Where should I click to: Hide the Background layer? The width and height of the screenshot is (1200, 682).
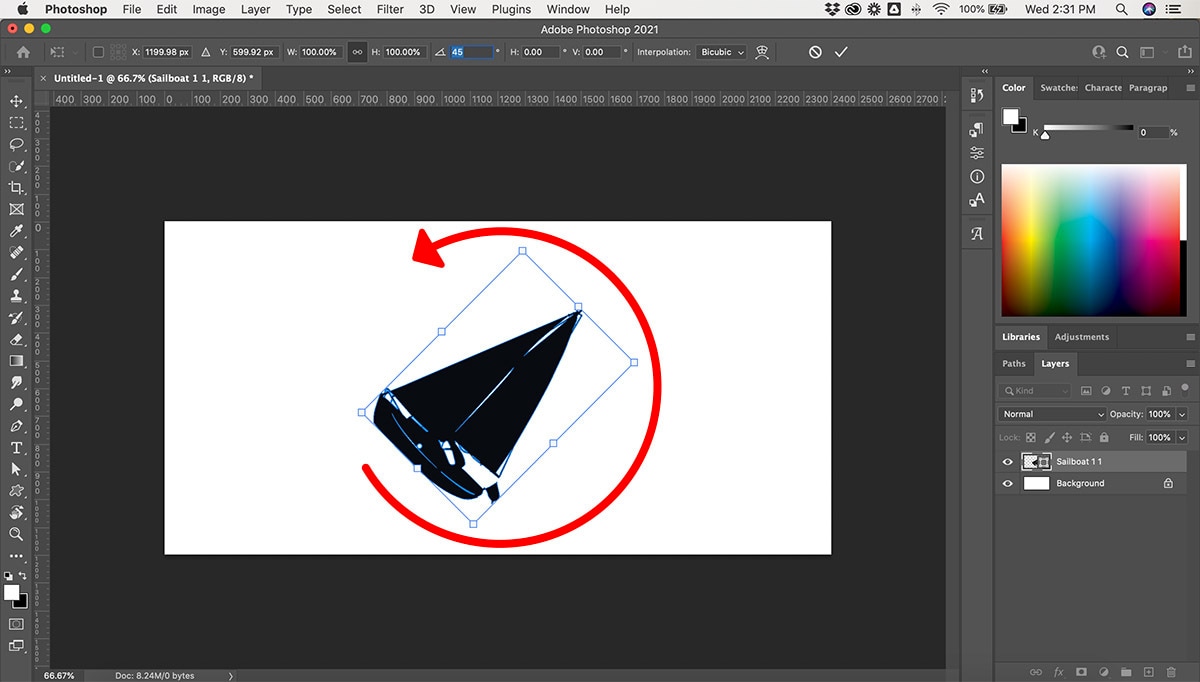pyautogui.click(x=1007, y=484)
